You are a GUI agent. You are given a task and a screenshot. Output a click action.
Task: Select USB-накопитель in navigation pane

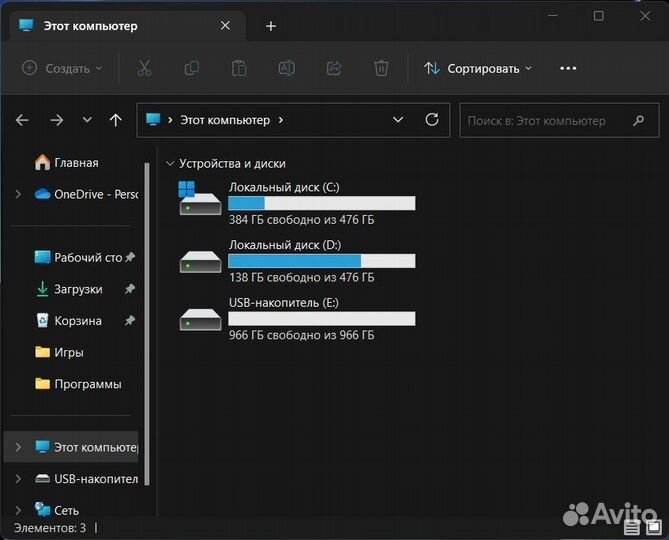86,479
